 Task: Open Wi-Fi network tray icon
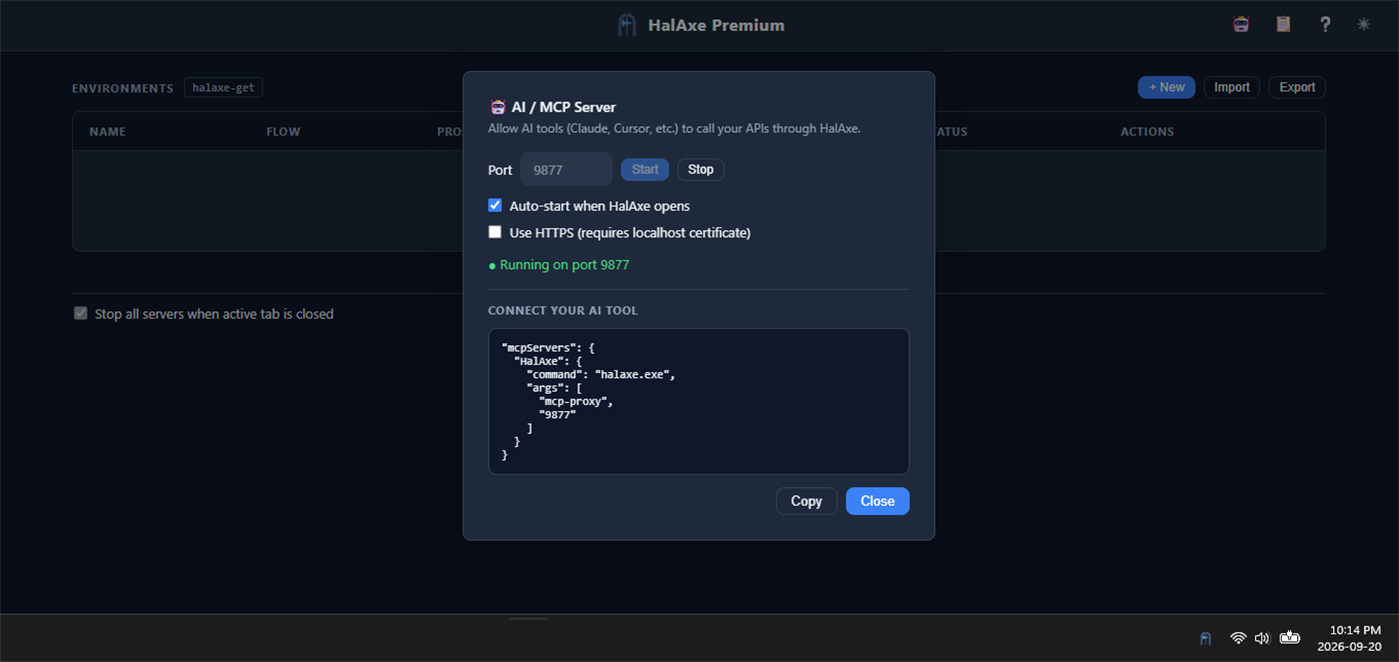1238,638
